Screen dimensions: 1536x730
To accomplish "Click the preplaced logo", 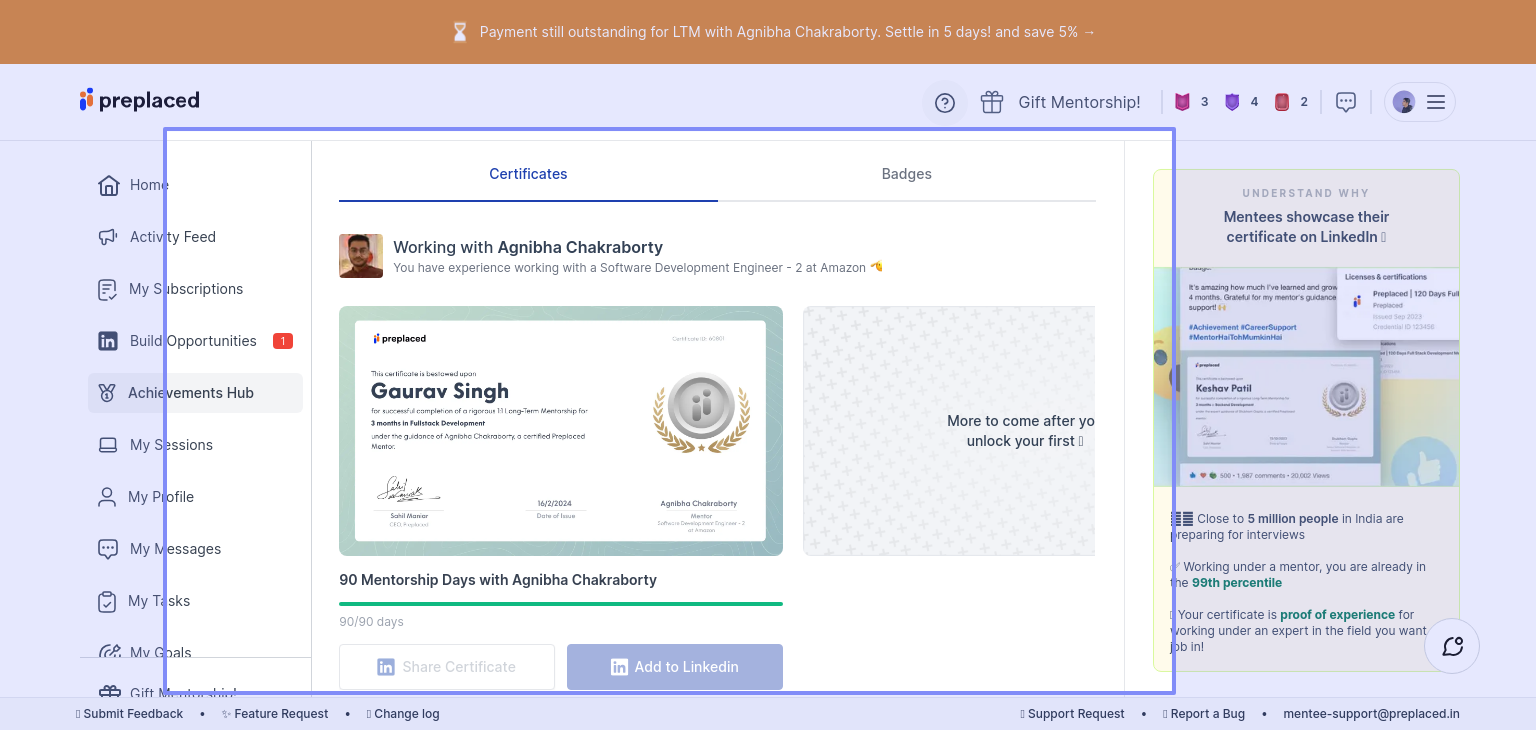I will coord(140,100).
